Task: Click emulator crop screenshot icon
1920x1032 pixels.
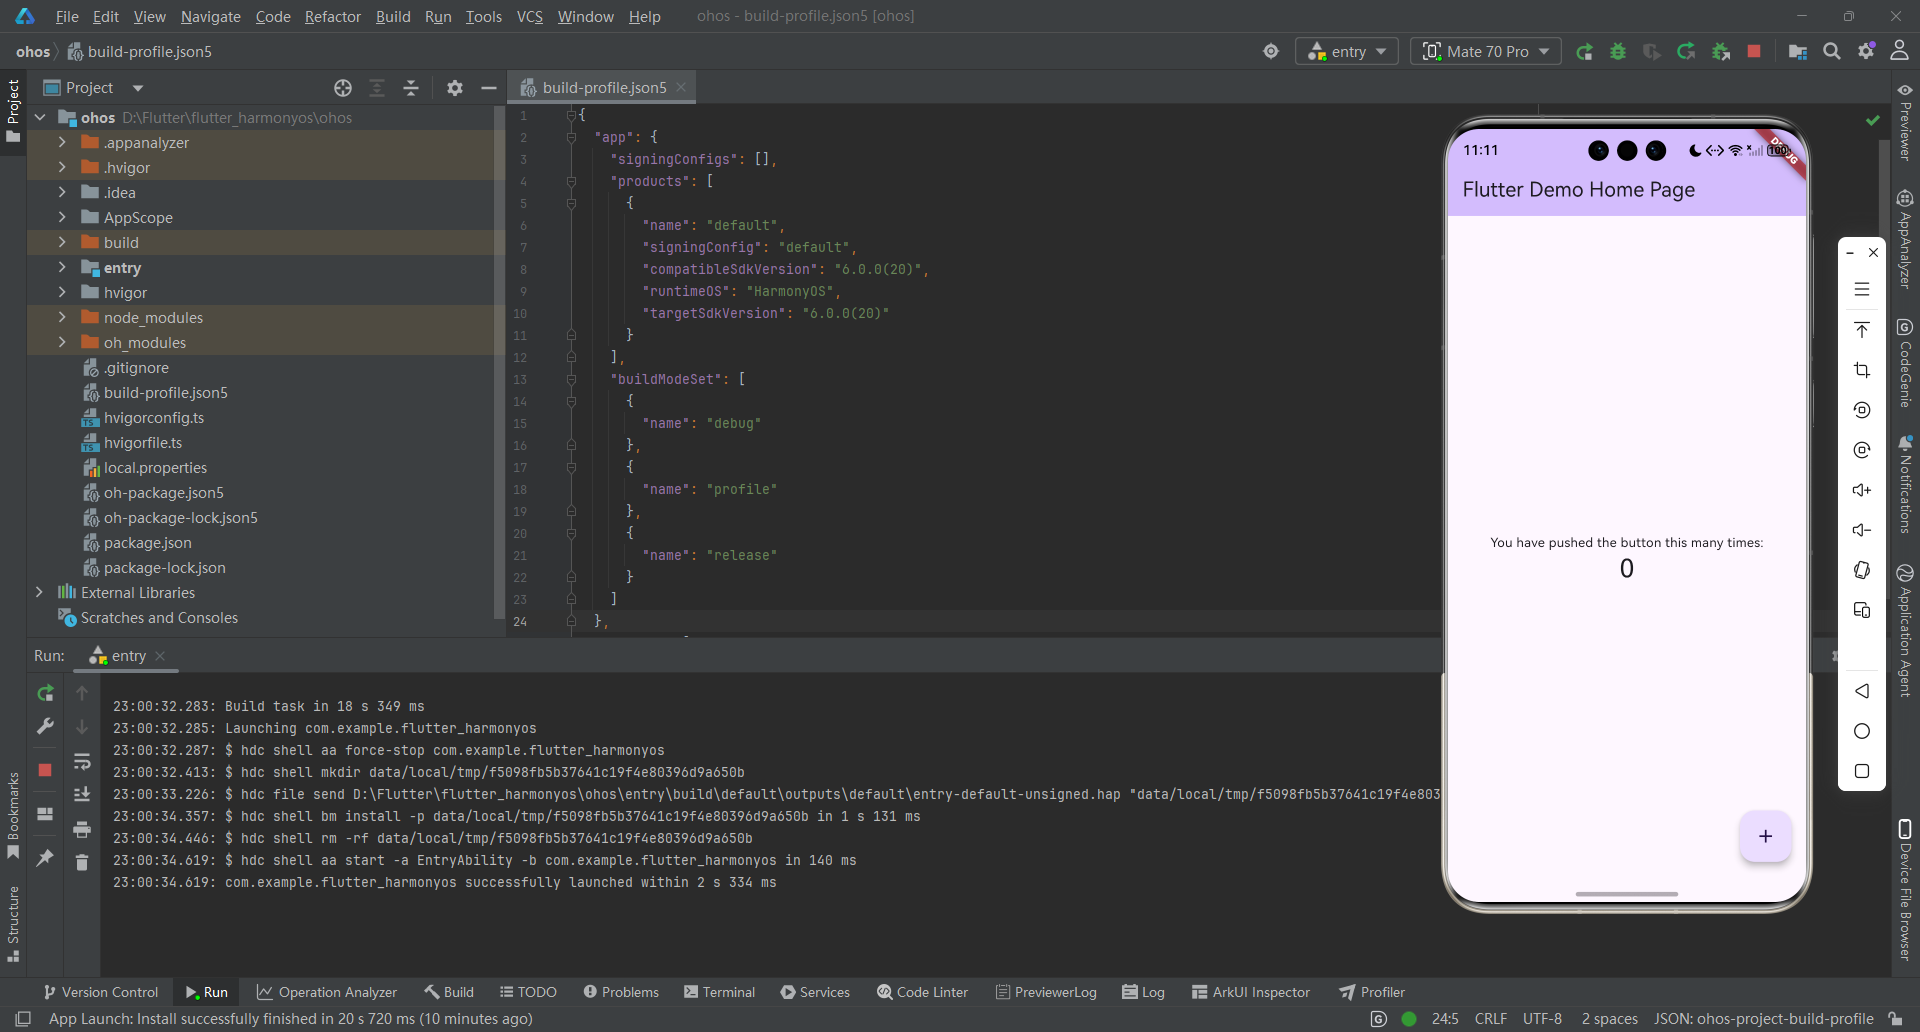Action: 1862,370
